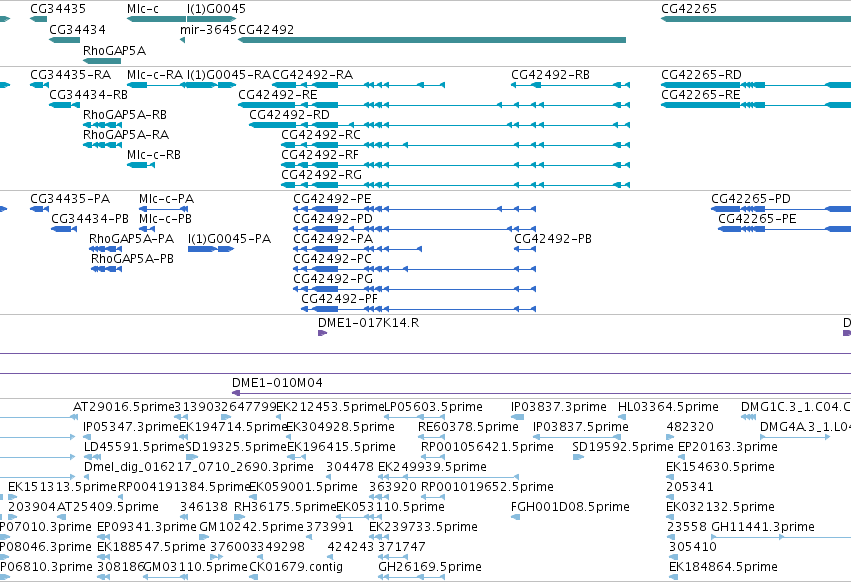Select protein CG42492-PB label
Screen dimensions: 851x582
coord(553,239)
